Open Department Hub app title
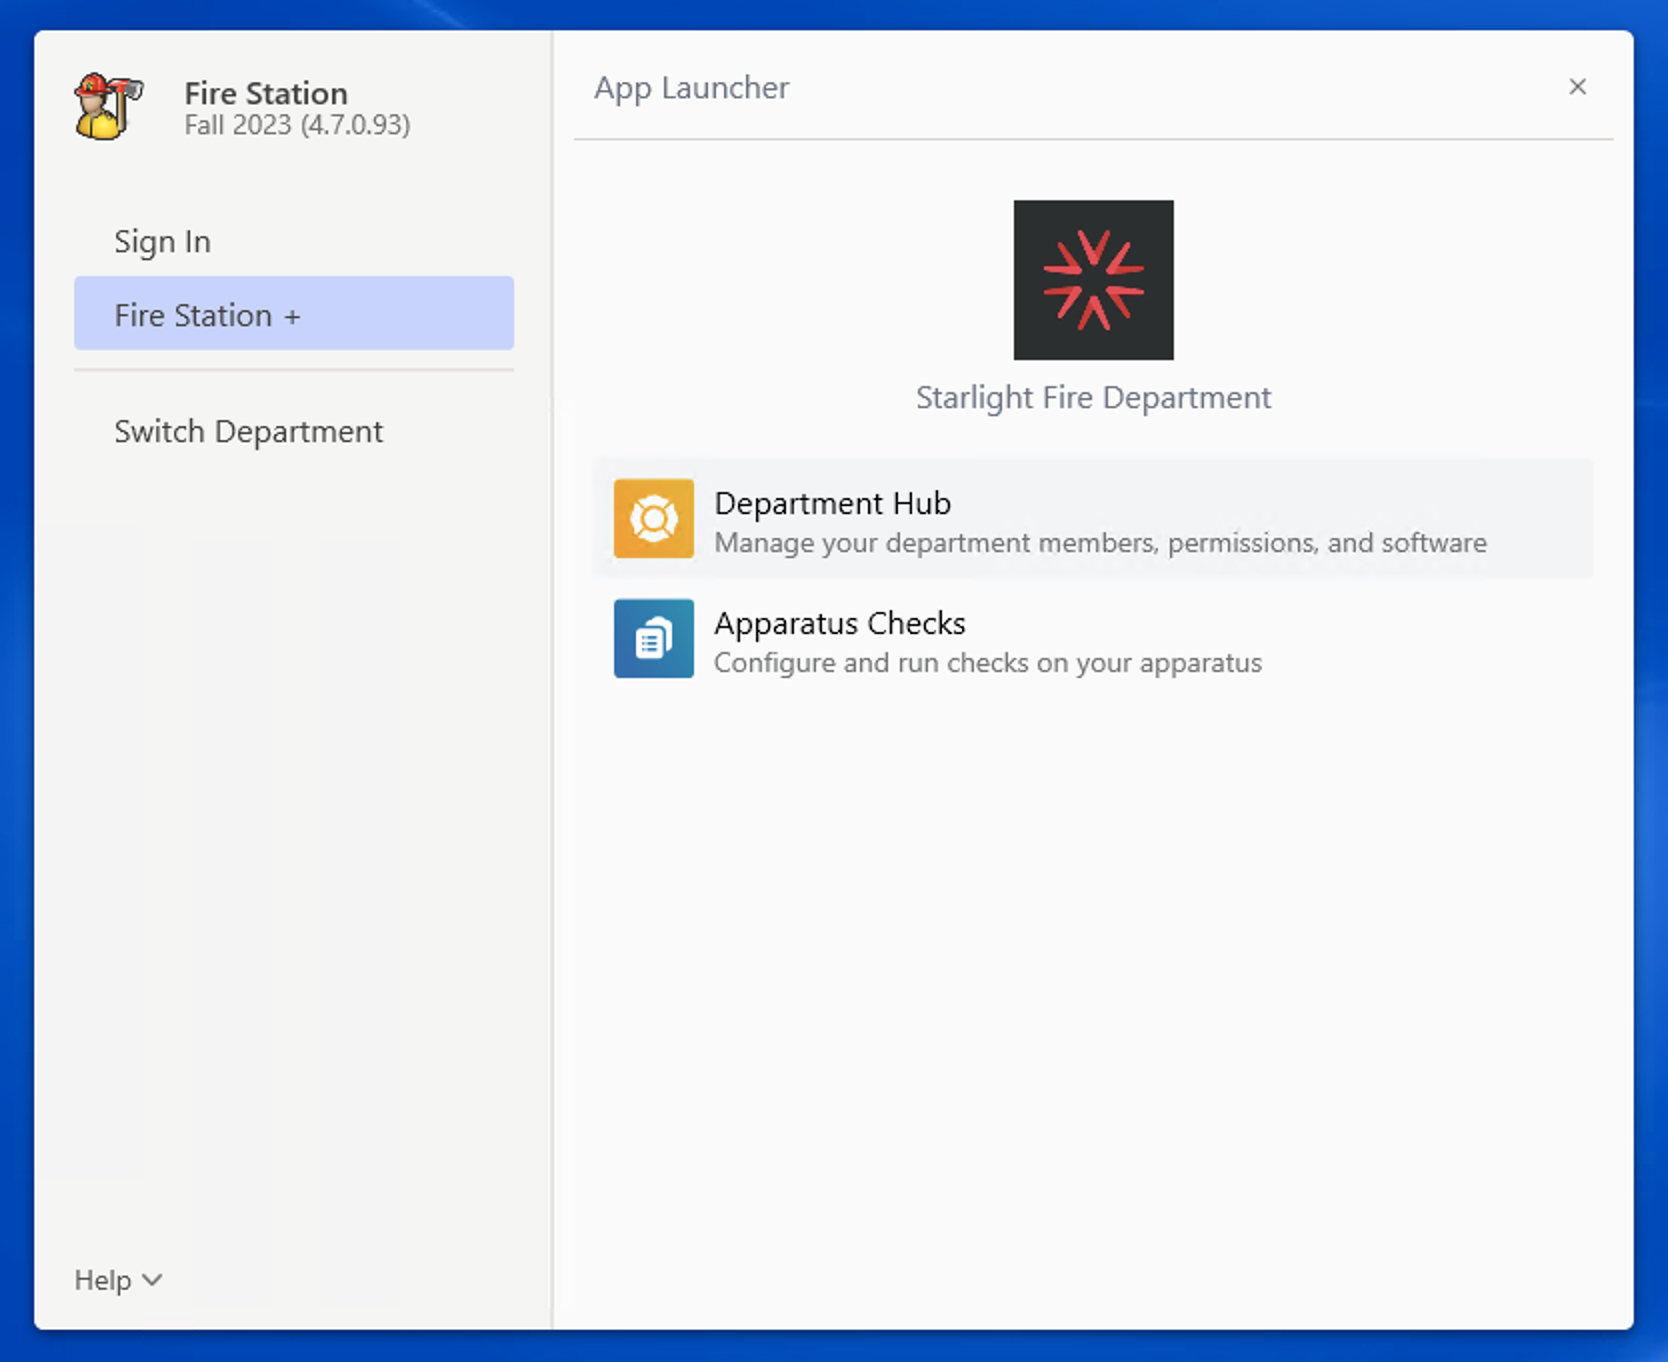Screen dimensions: 1668x1362 832,503
